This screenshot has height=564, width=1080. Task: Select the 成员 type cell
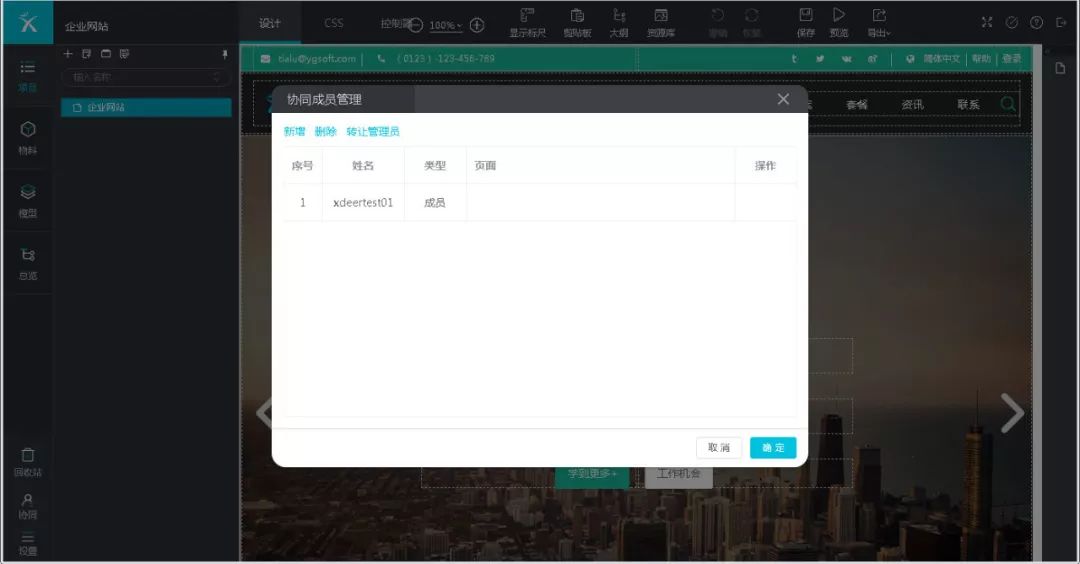pyautogui.click(x=435, y=202)
